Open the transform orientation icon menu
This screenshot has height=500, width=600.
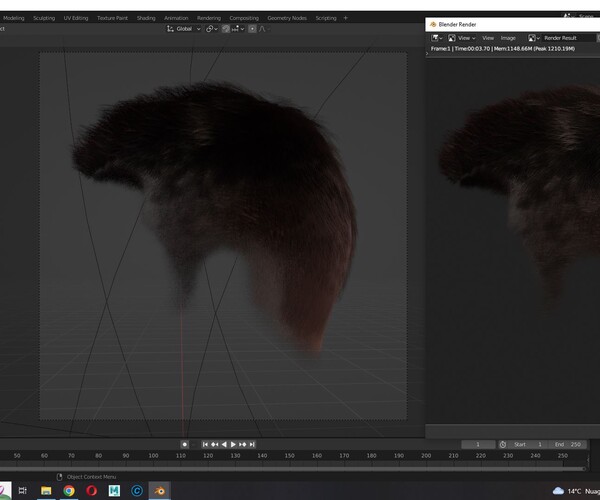point(170,29)
